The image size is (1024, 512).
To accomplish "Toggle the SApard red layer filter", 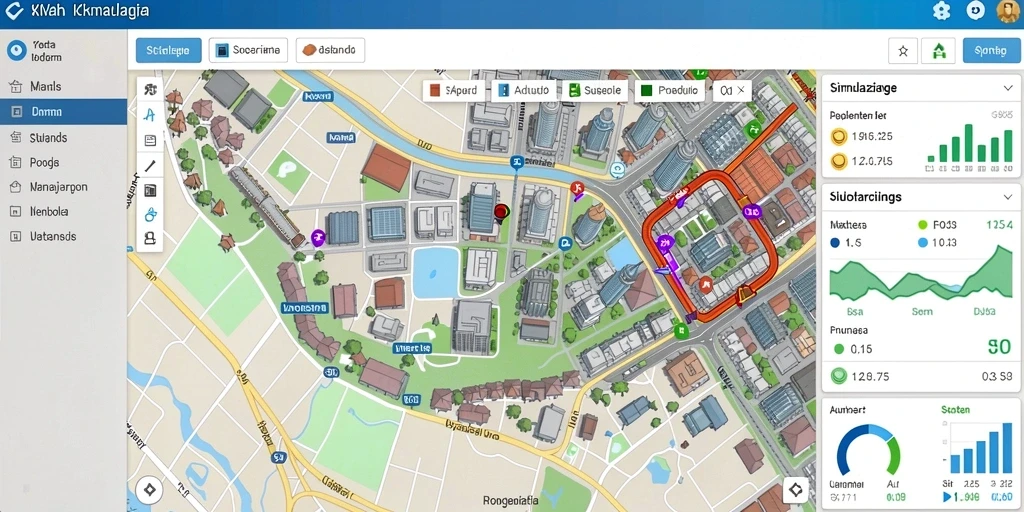I will [x=453, y=90].
